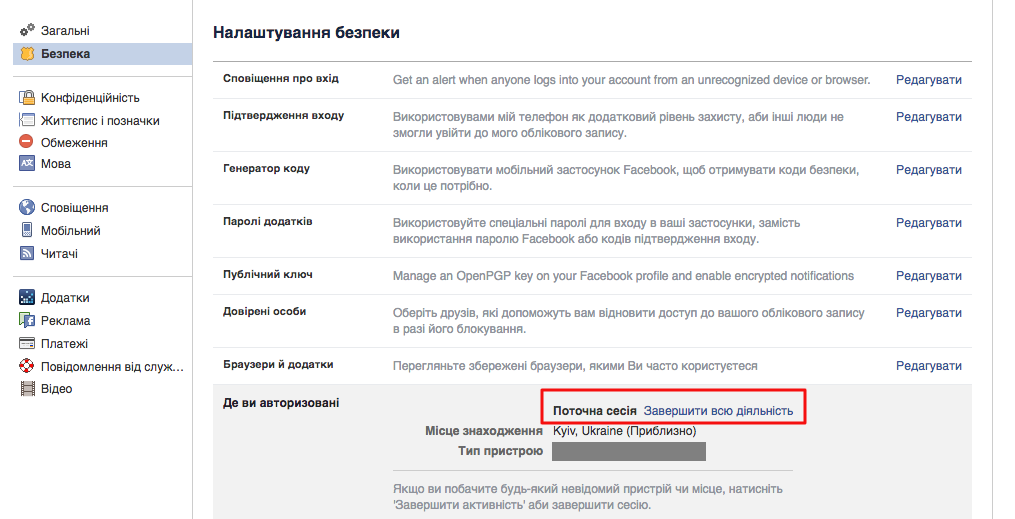Go to Додатки in the sidebar
The width and height of the screenshot is (1015, 519).
[65, 298]
